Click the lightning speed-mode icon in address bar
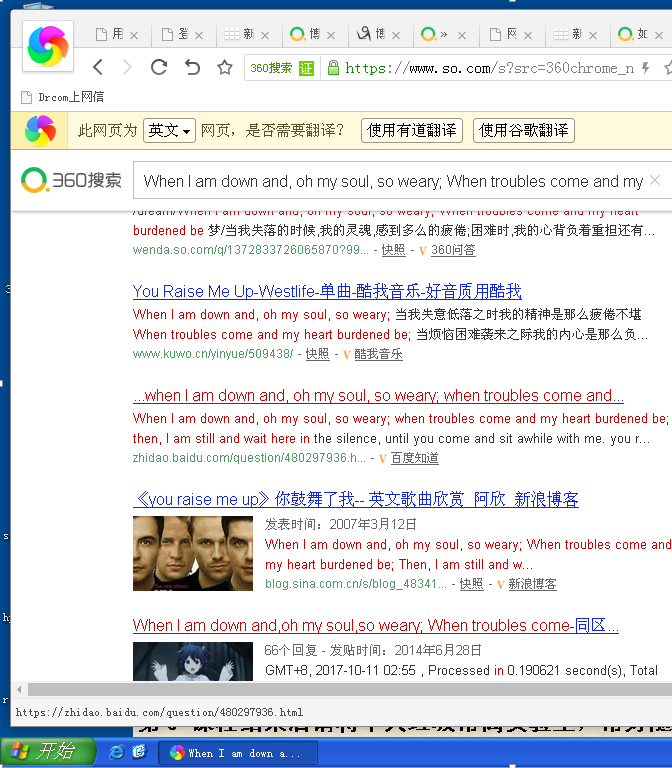Image resolution: width=672 pixels, height=768 pixels. click(x=646, y=68)
